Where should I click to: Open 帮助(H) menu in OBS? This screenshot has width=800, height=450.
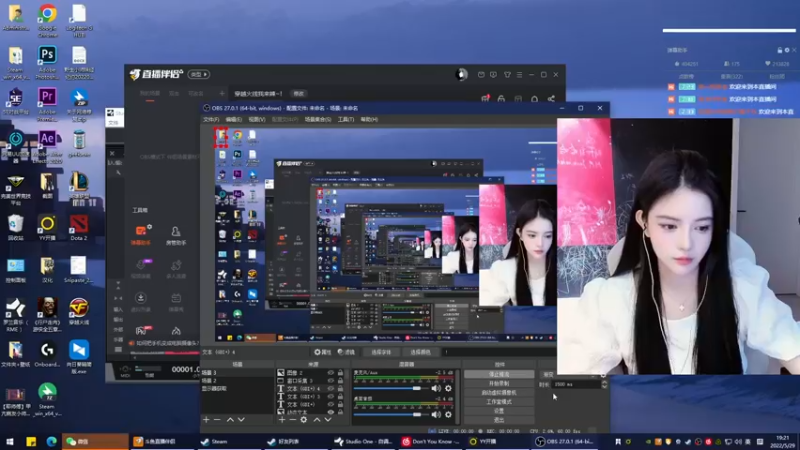pyautogui.click(x=369, y=119)
